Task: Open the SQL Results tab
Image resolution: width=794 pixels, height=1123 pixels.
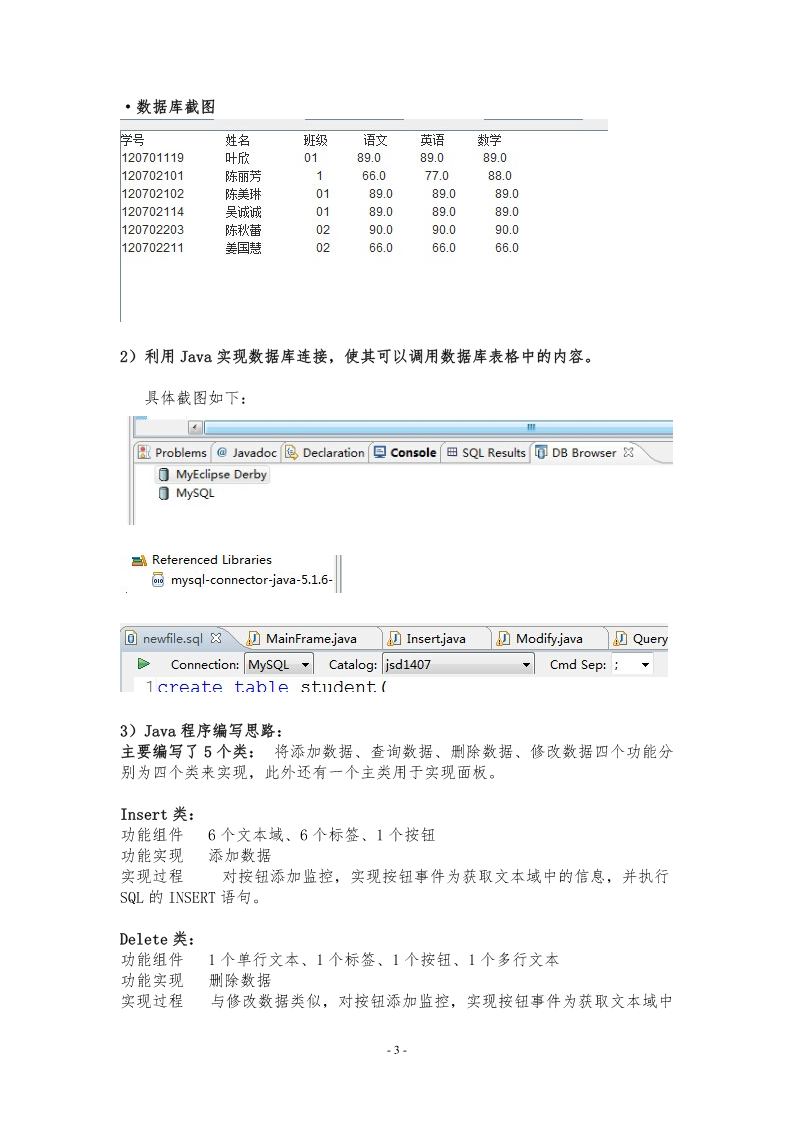Action: [485, 453]
